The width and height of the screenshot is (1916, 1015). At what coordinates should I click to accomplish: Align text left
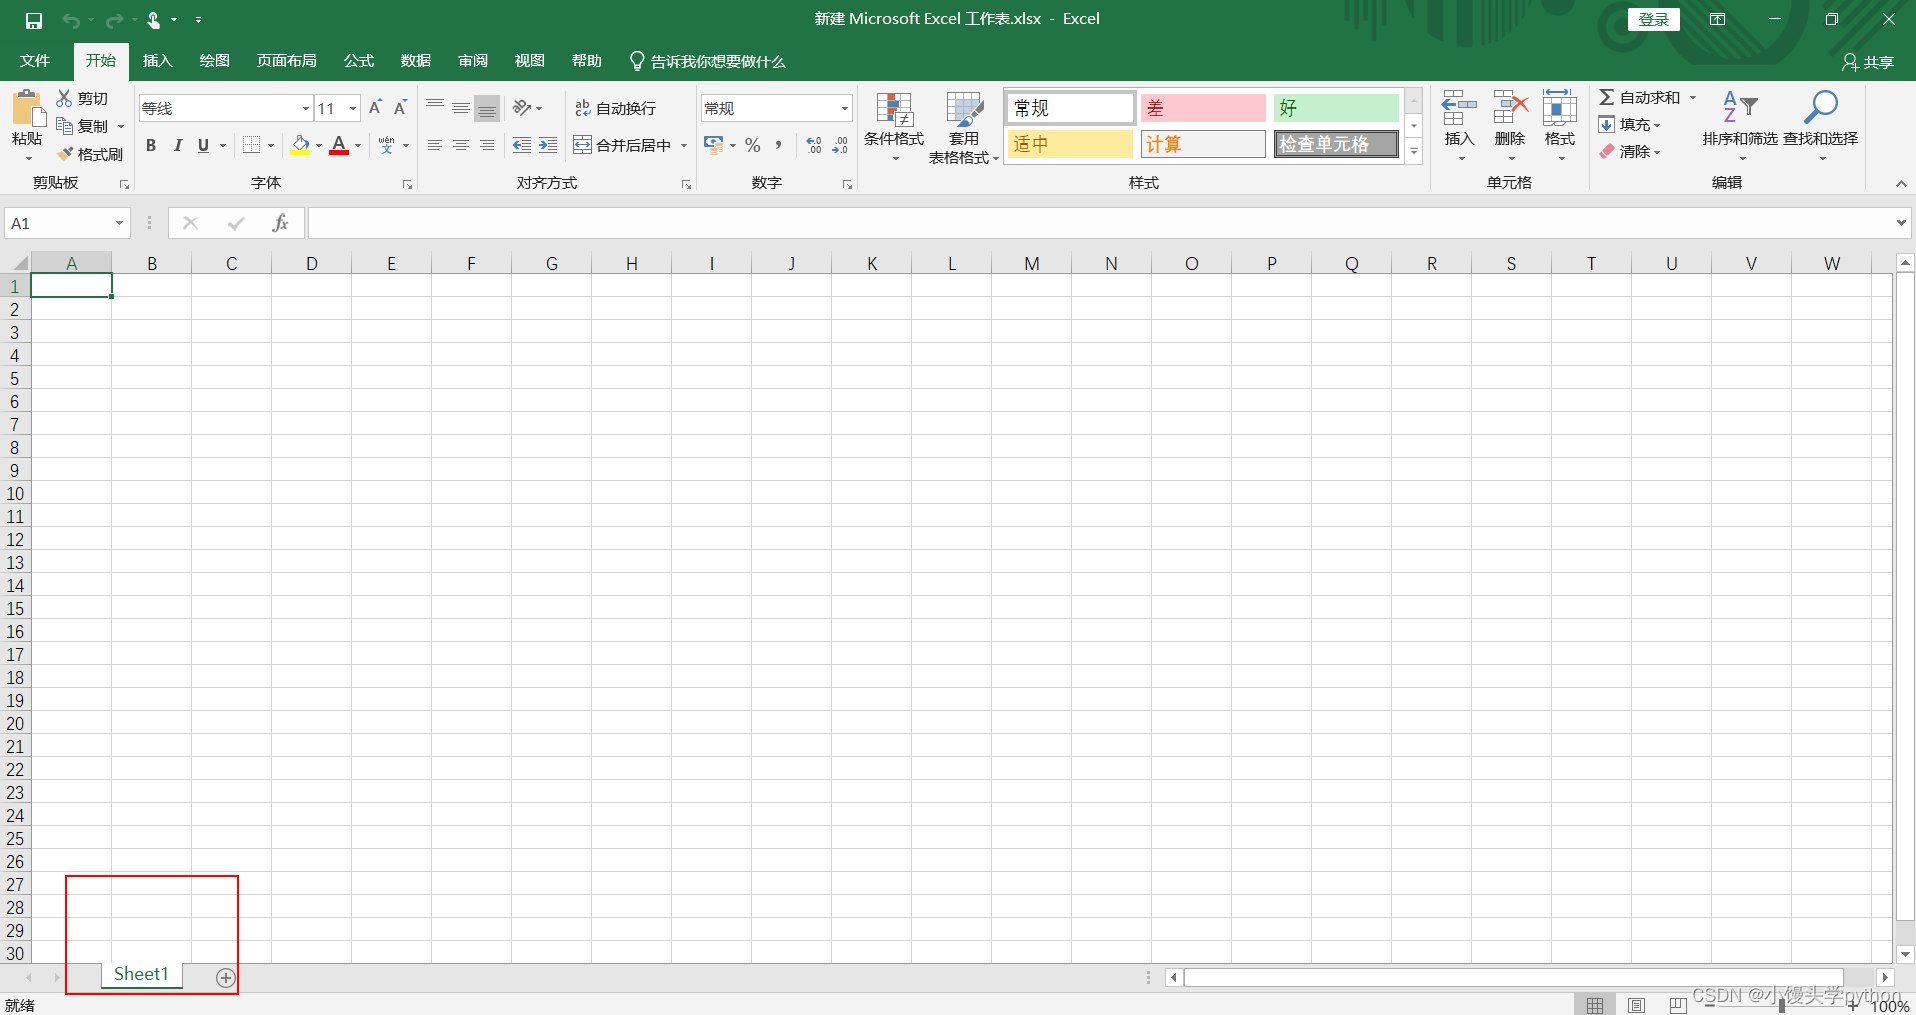coord(435,145)
